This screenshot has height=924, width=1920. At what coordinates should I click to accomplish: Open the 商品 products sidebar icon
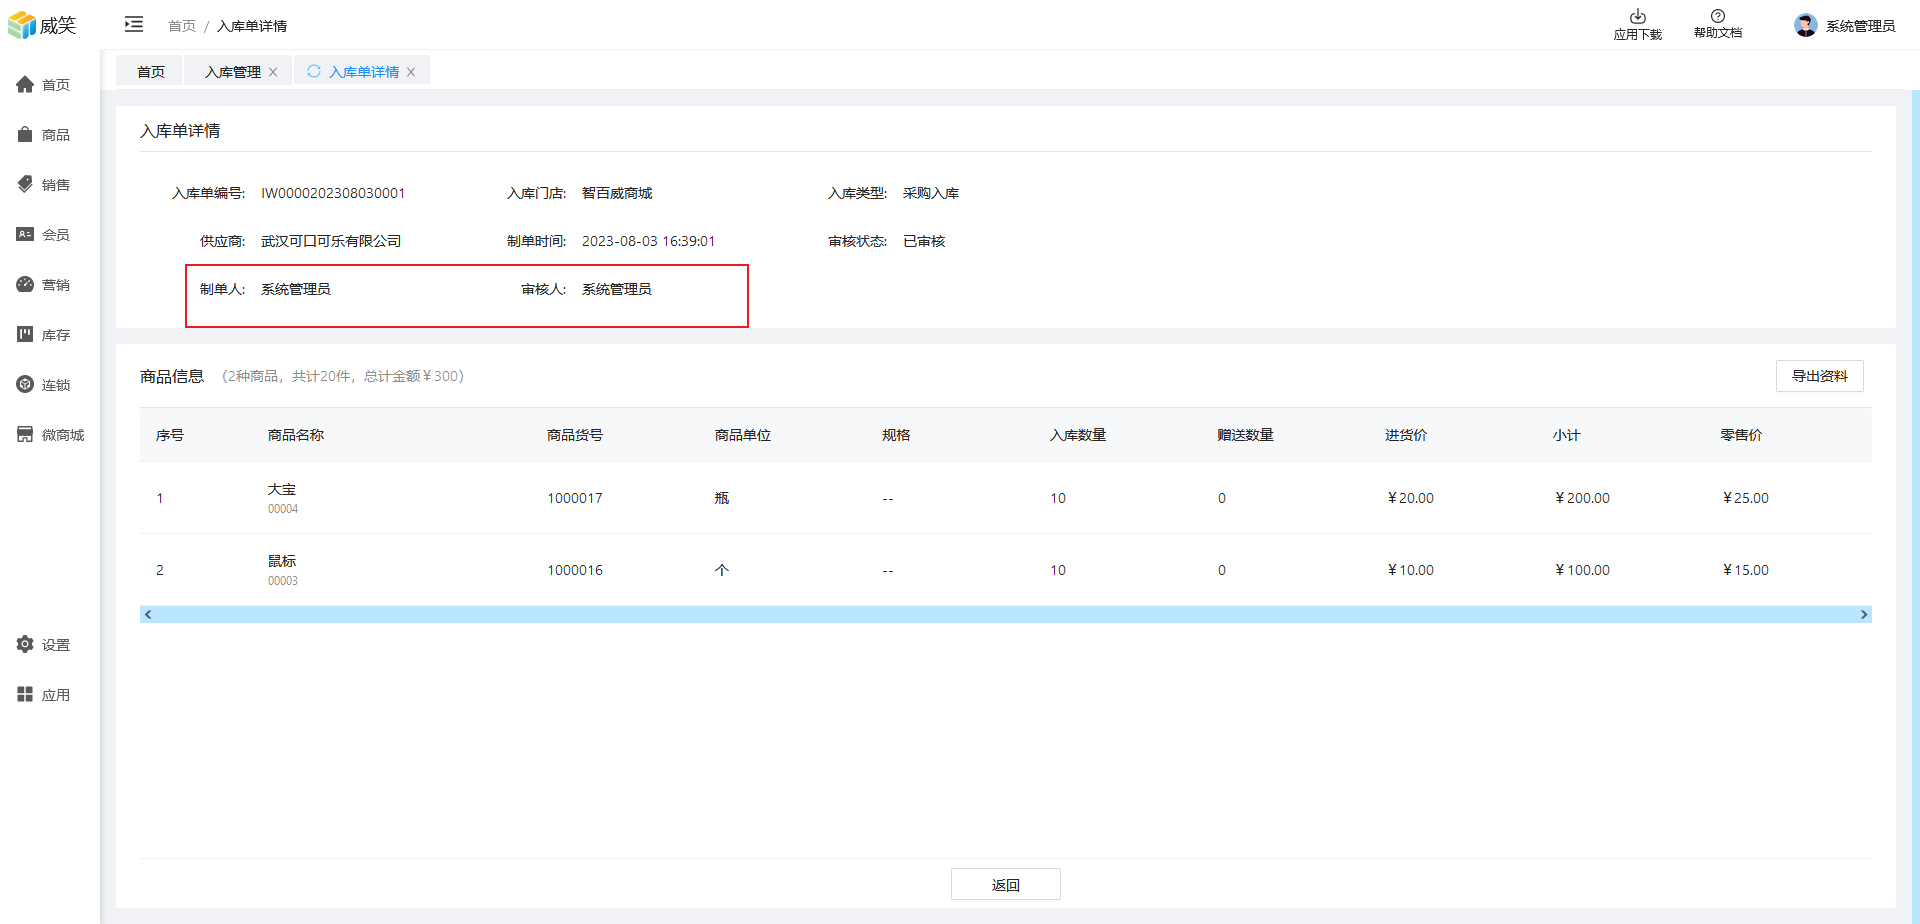tap(25, 135)
